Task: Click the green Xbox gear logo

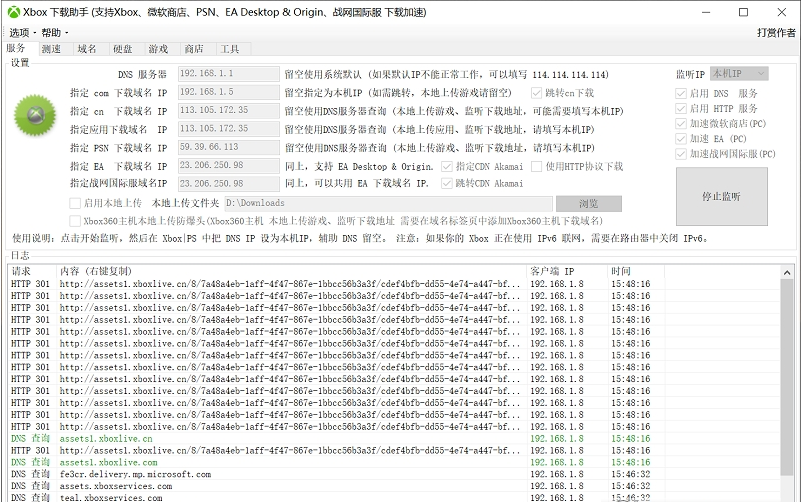Action: point(35,115)
